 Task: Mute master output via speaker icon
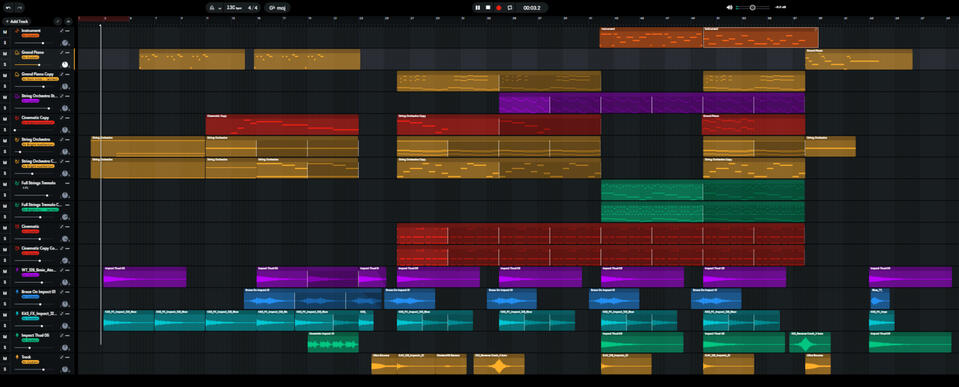[x=729, y=7]
